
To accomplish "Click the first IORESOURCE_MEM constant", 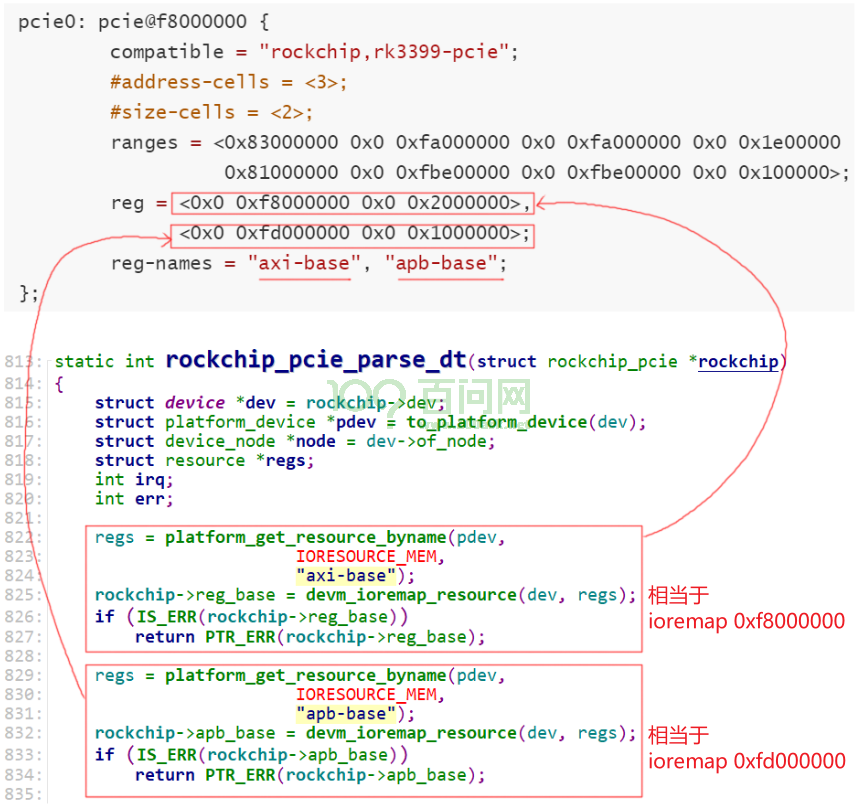I will pos(366,556).
